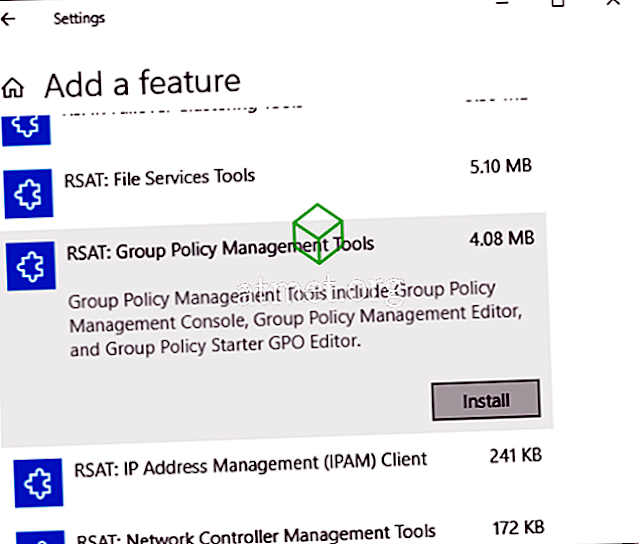Click the 241 KB size label
The width and height of the screenshot is (639, 544).
(x=516, y=455)
